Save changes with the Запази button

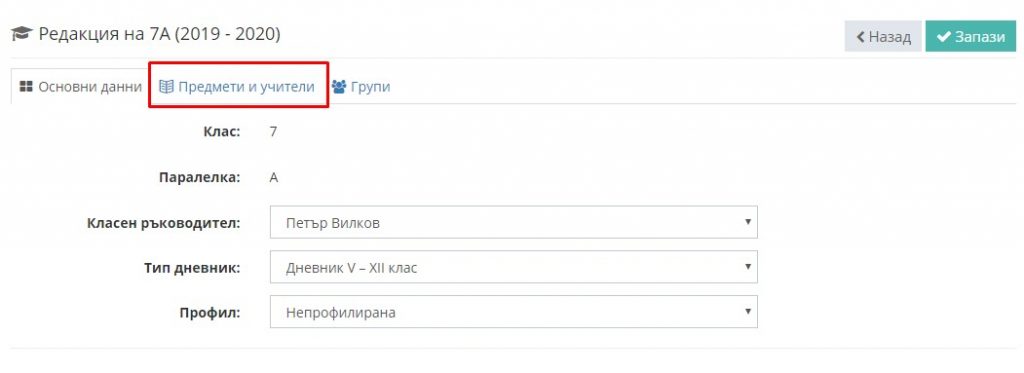tap(970, 37)
